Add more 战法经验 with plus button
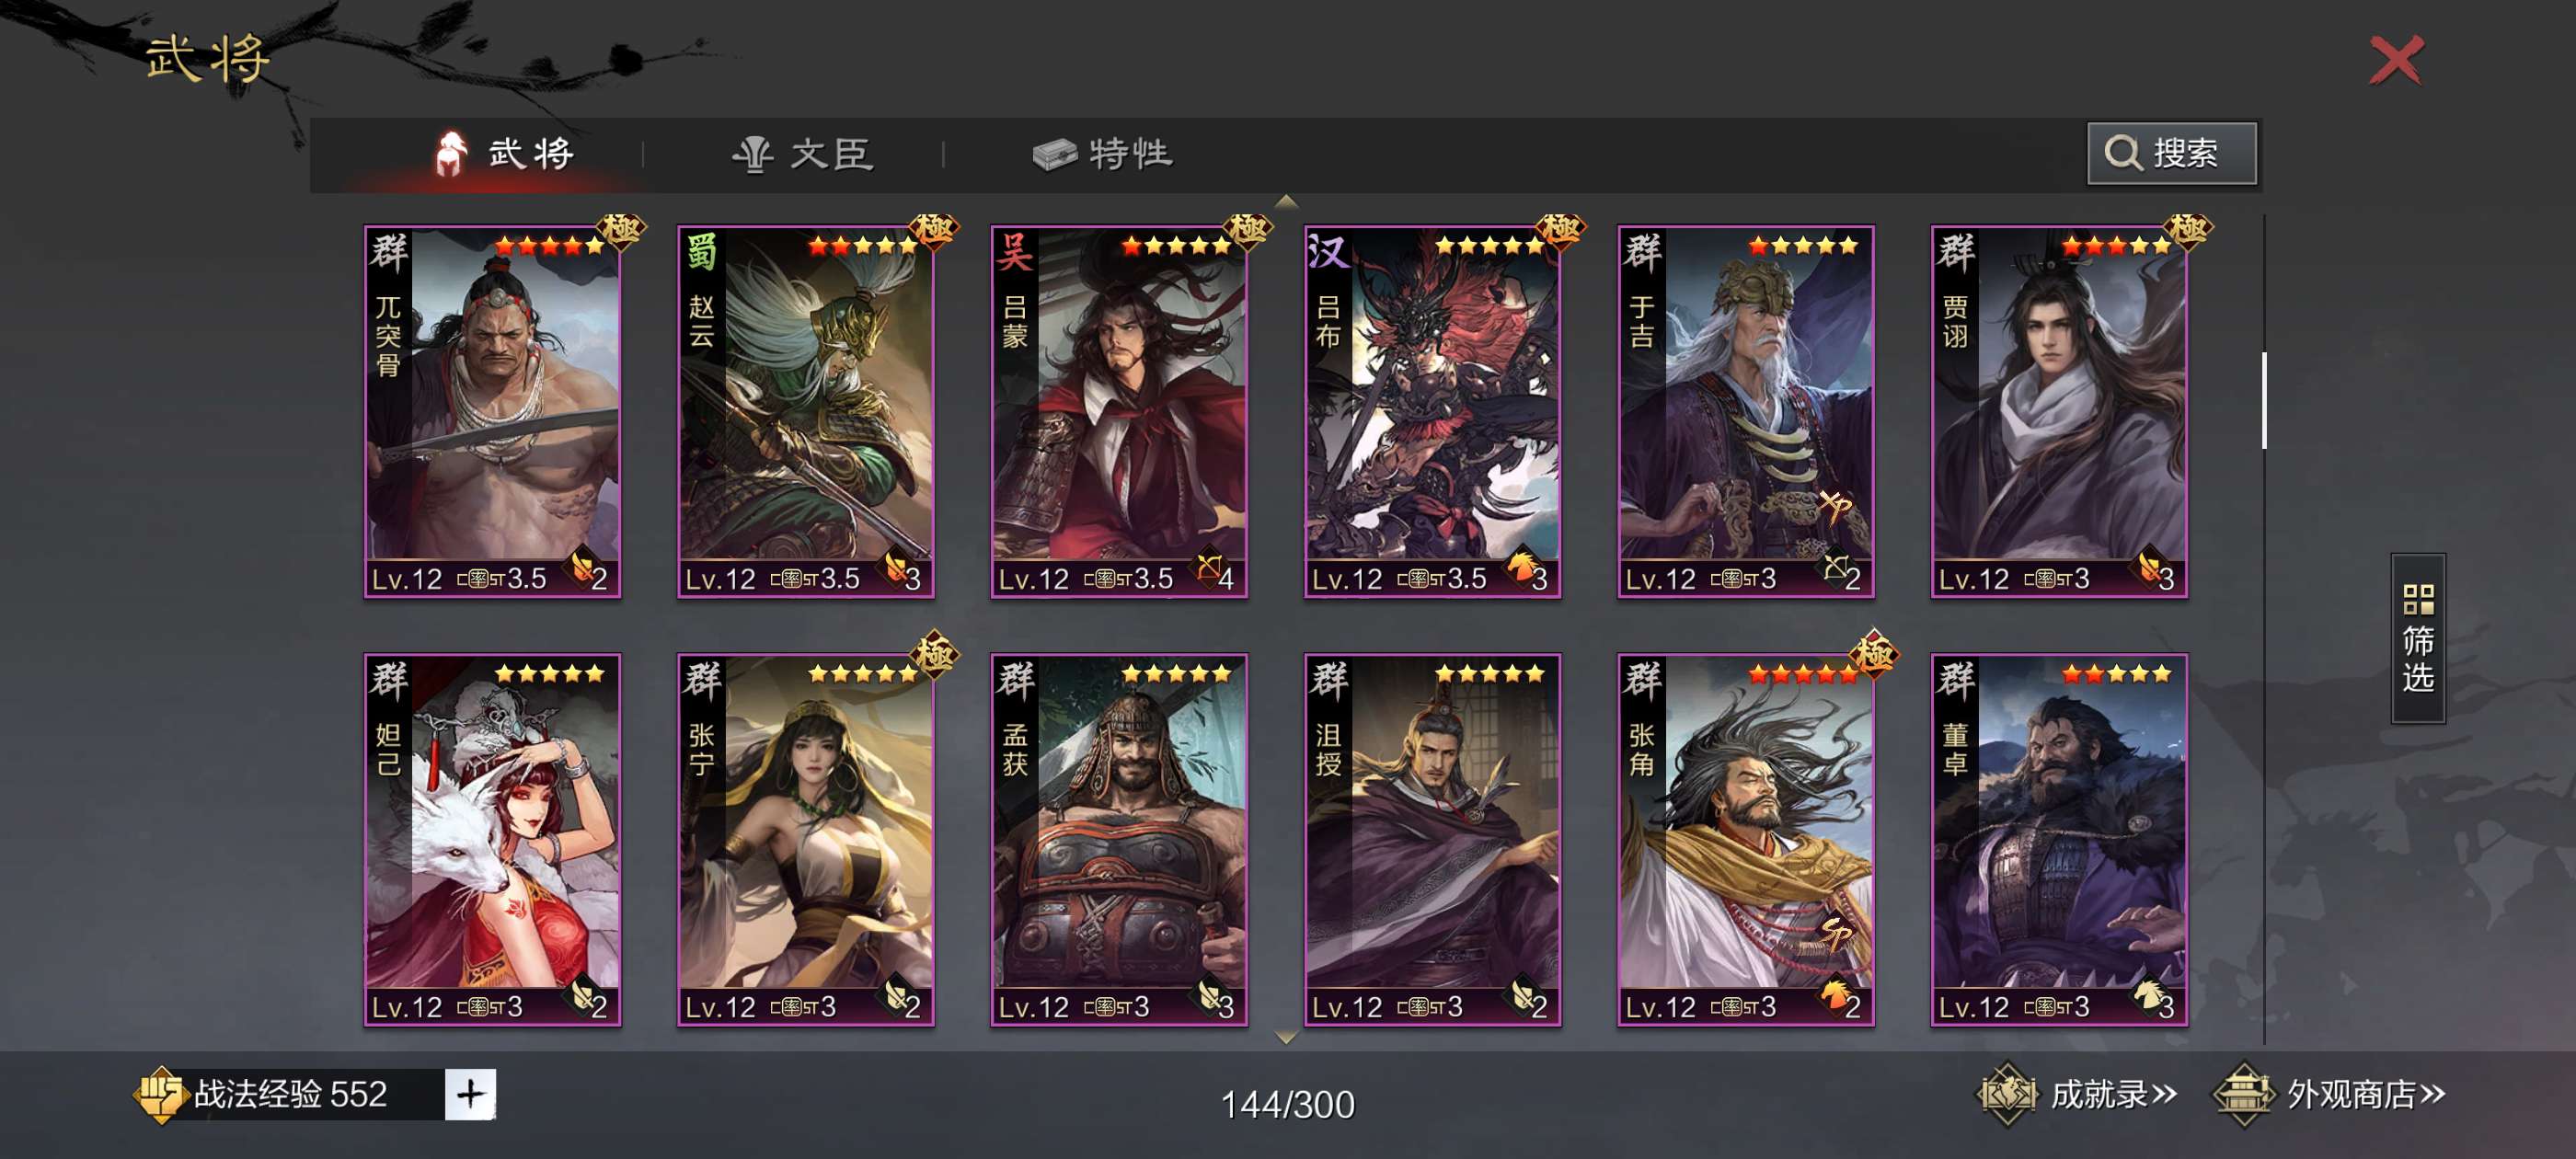 pos(470,1094)
